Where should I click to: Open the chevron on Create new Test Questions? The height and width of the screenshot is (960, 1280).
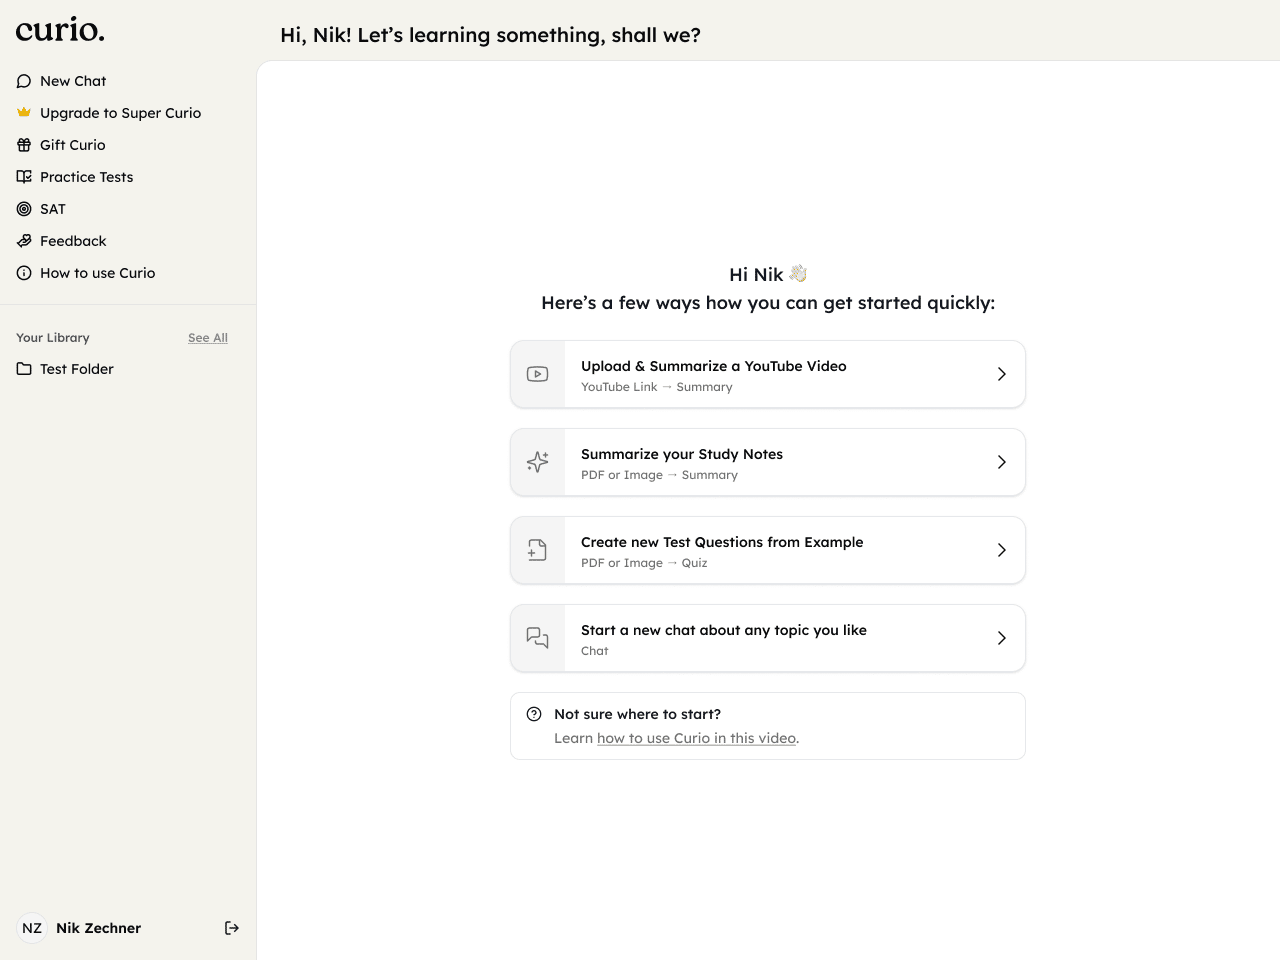coord(1001,550)
